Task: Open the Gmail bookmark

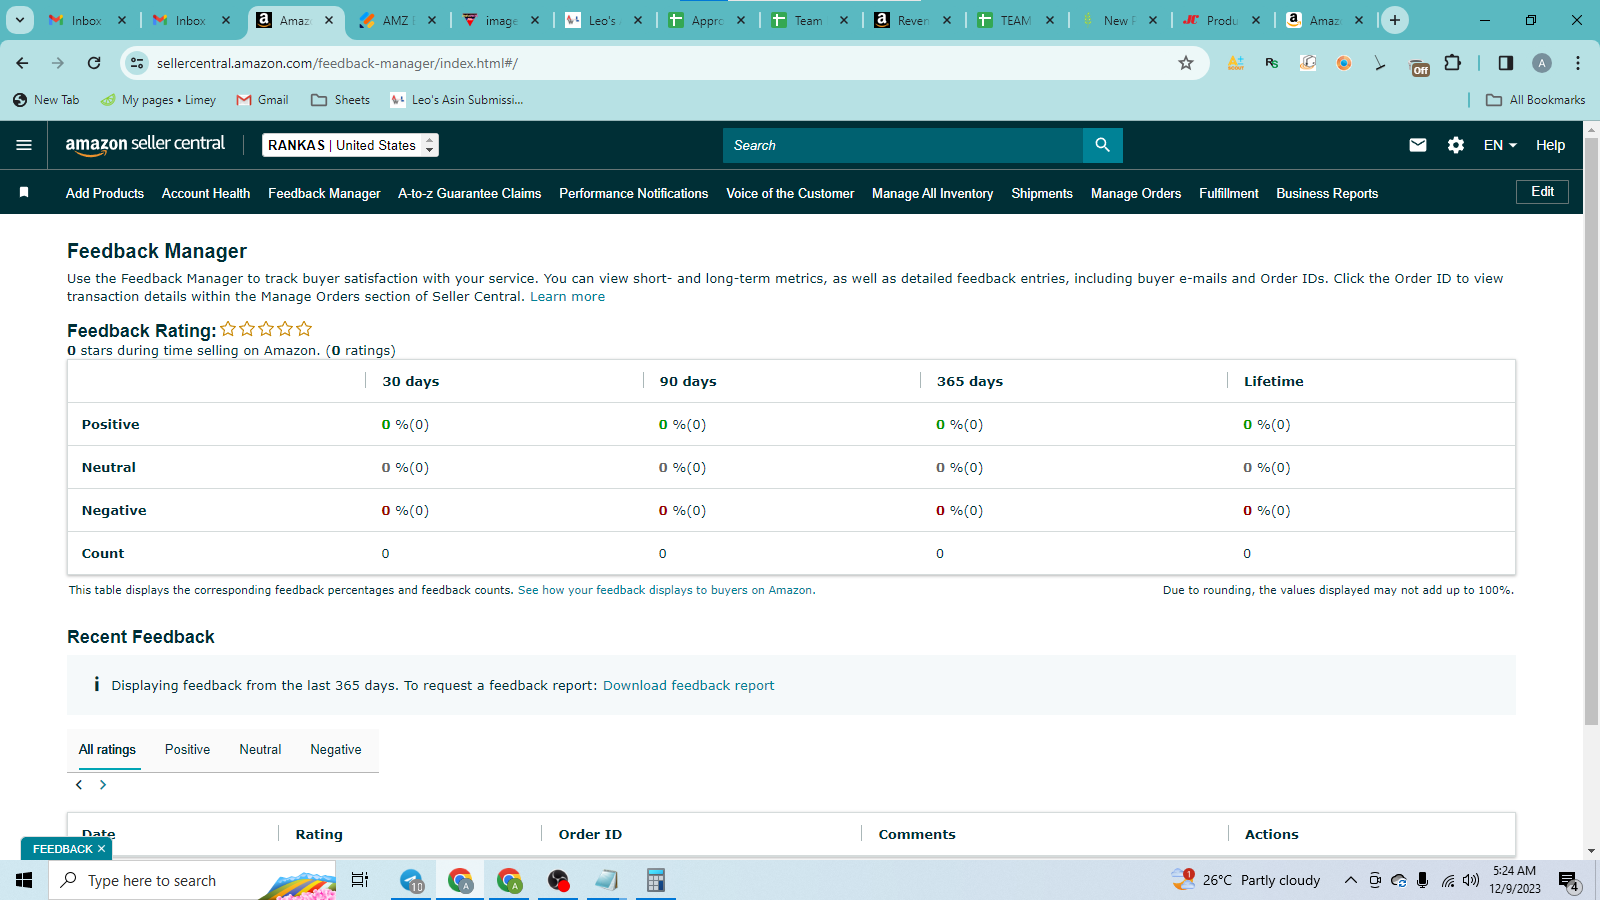Action: pos(262,100)
